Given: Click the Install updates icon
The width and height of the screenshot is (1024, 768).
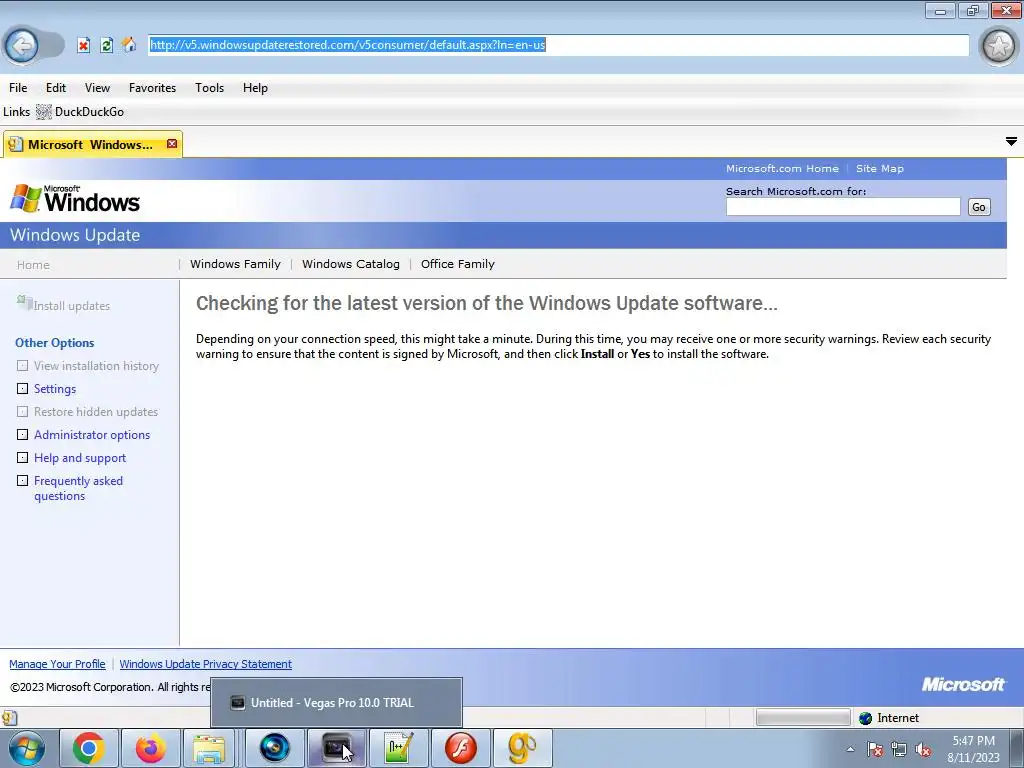Looking at the screenshot, I should [24, 302].
